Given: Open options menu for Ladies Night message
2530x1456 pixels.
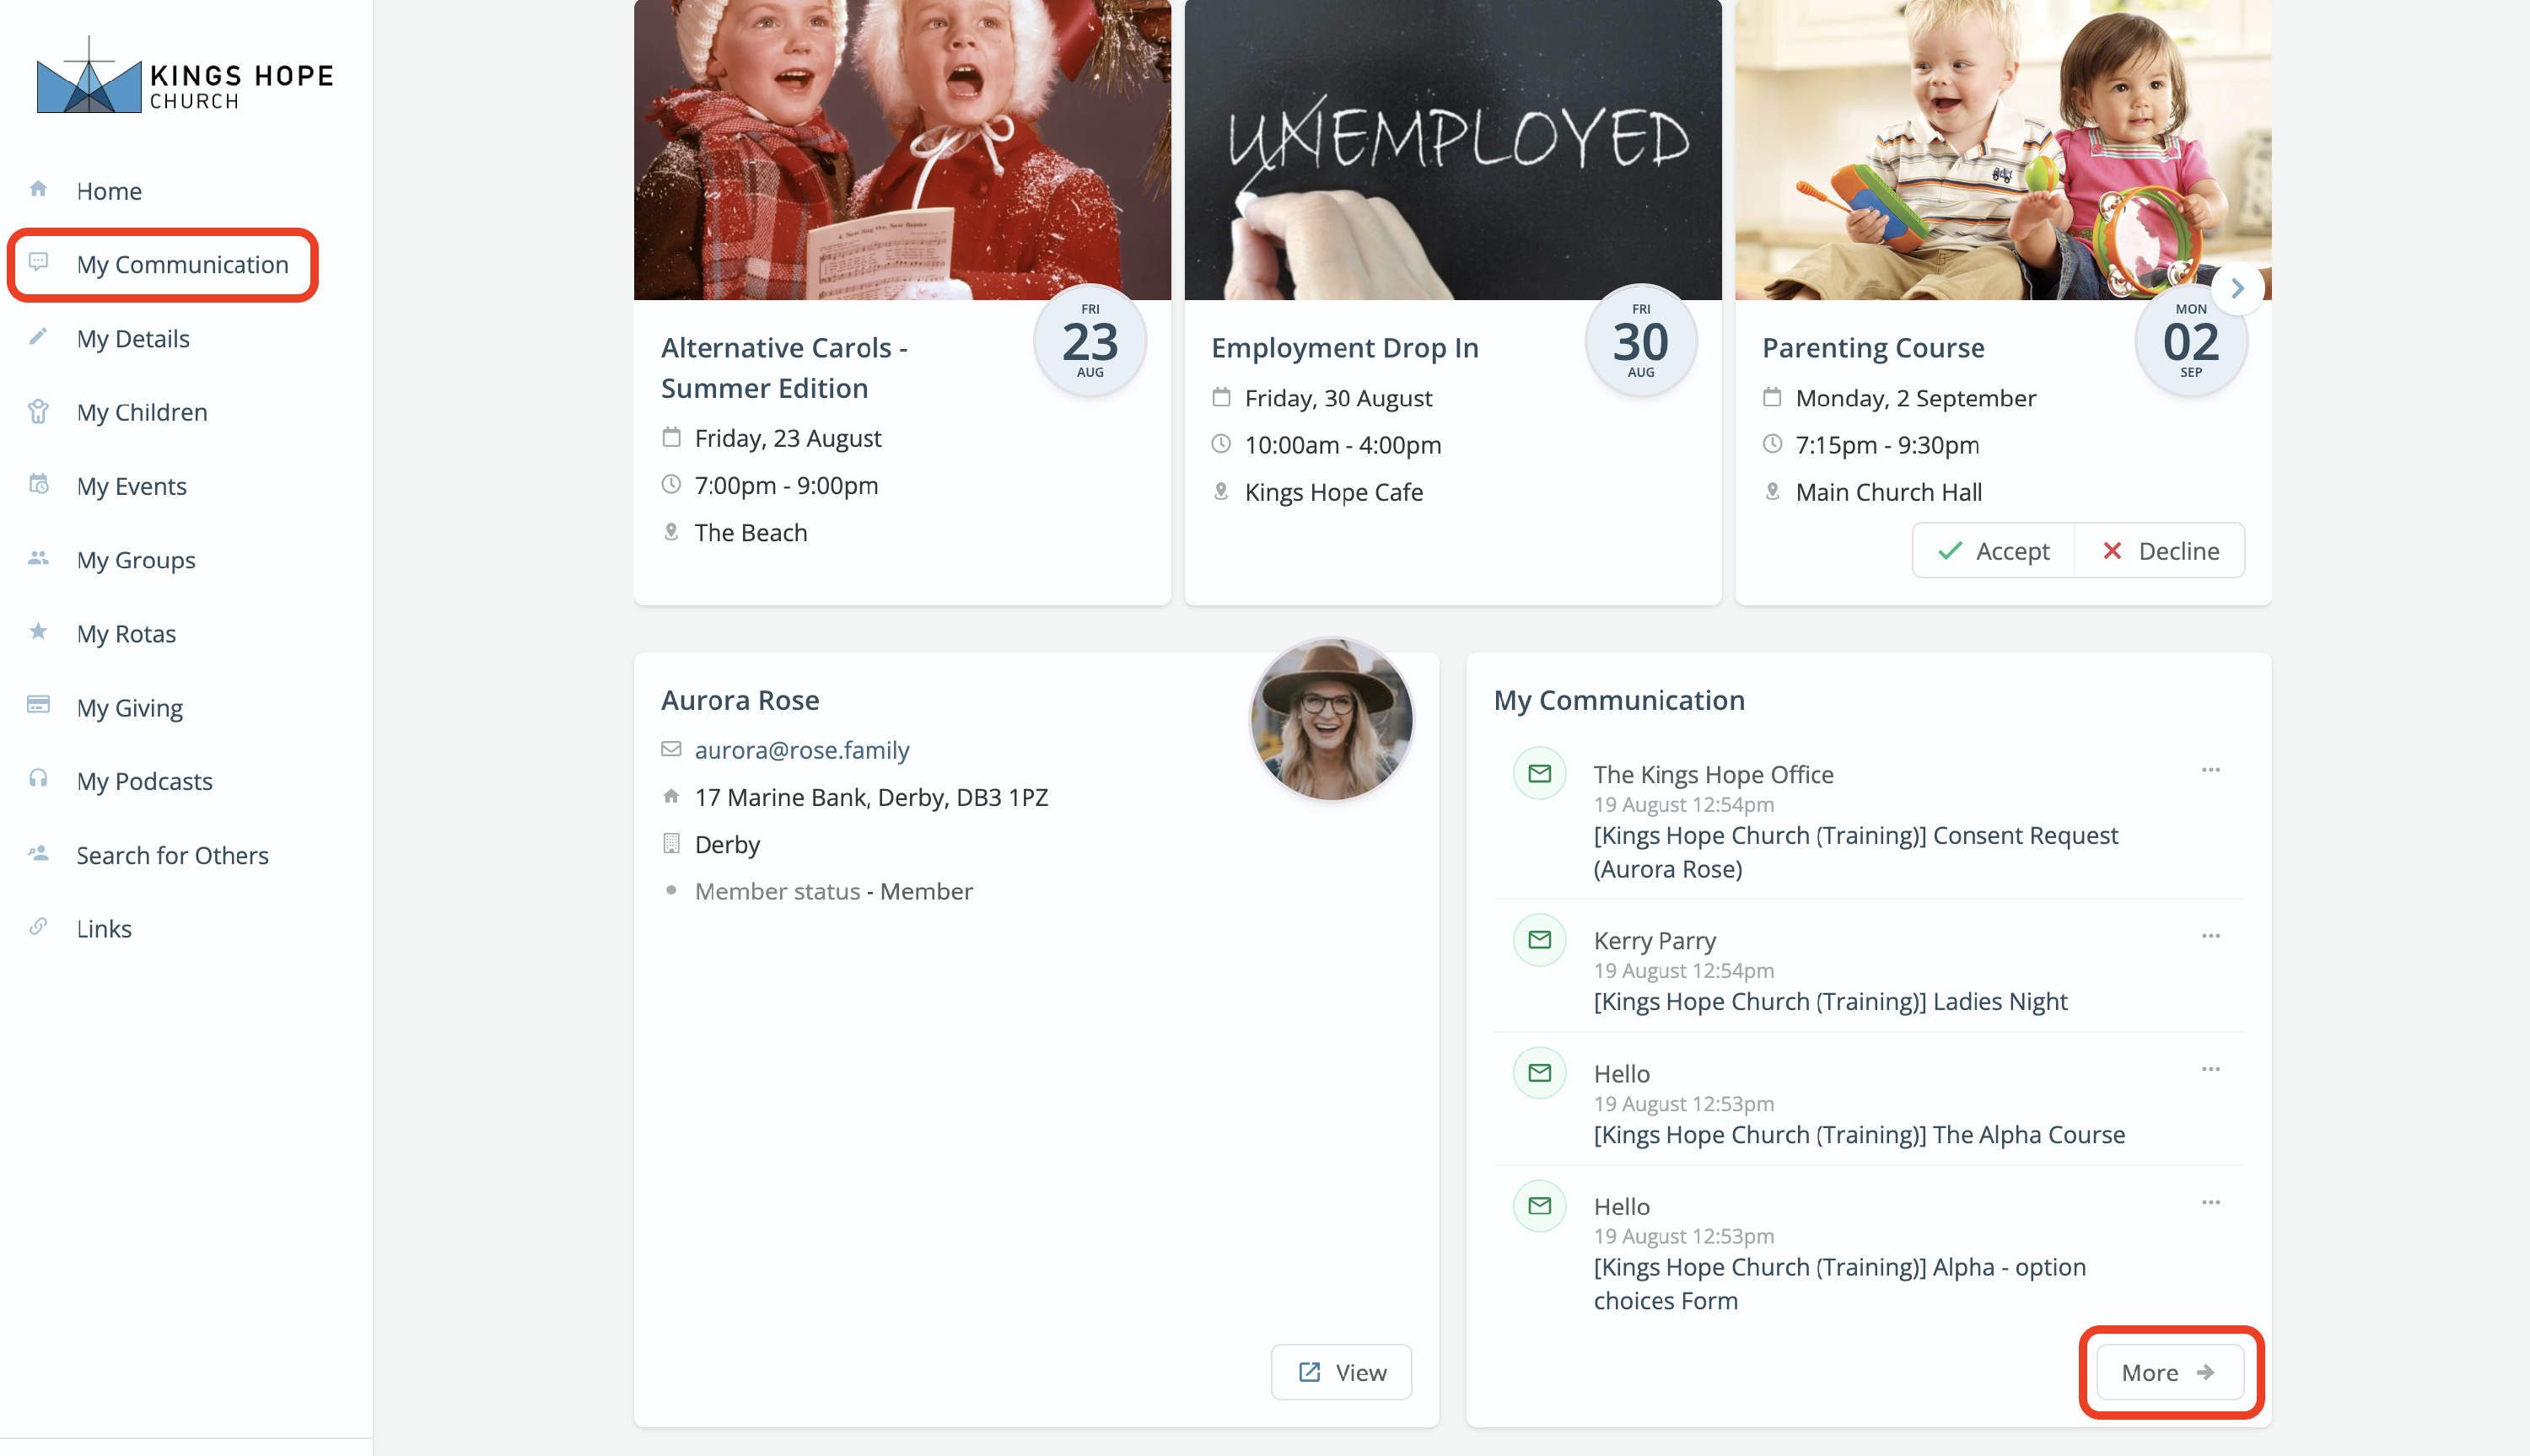Looking at the screenshot, I should click(2210, 935).
